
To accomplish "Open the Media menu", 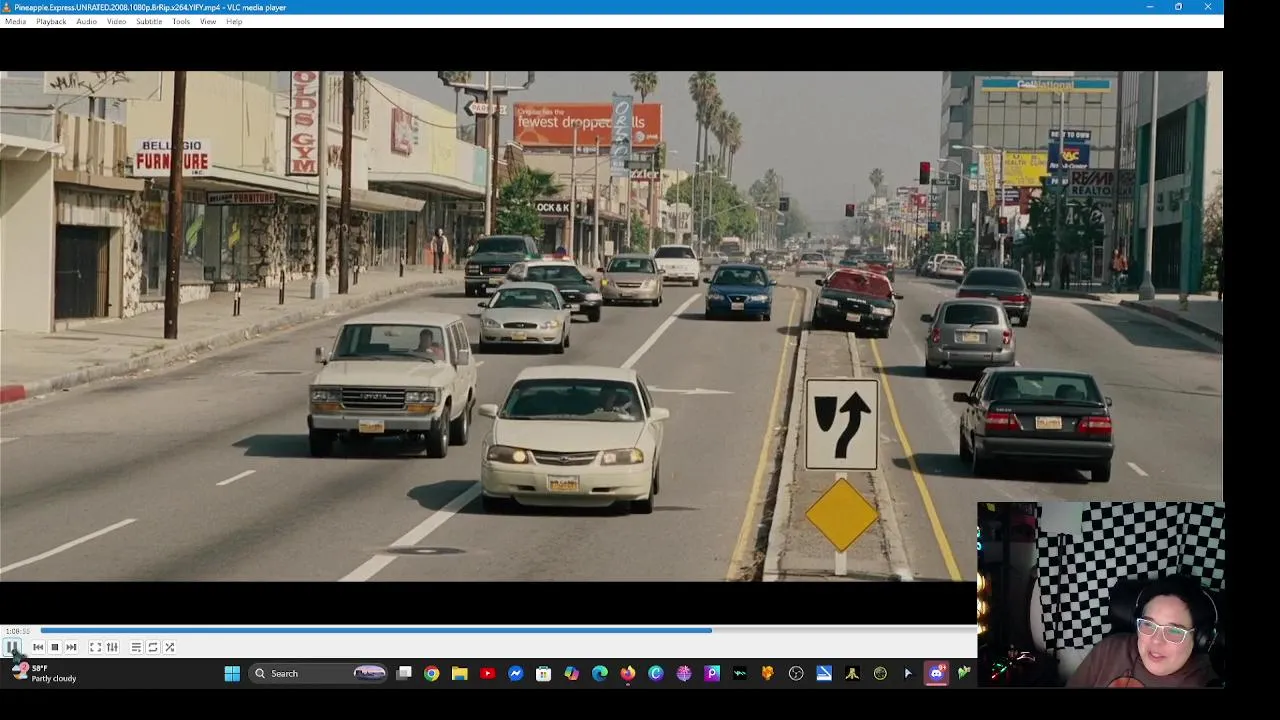I will (16, 21).
